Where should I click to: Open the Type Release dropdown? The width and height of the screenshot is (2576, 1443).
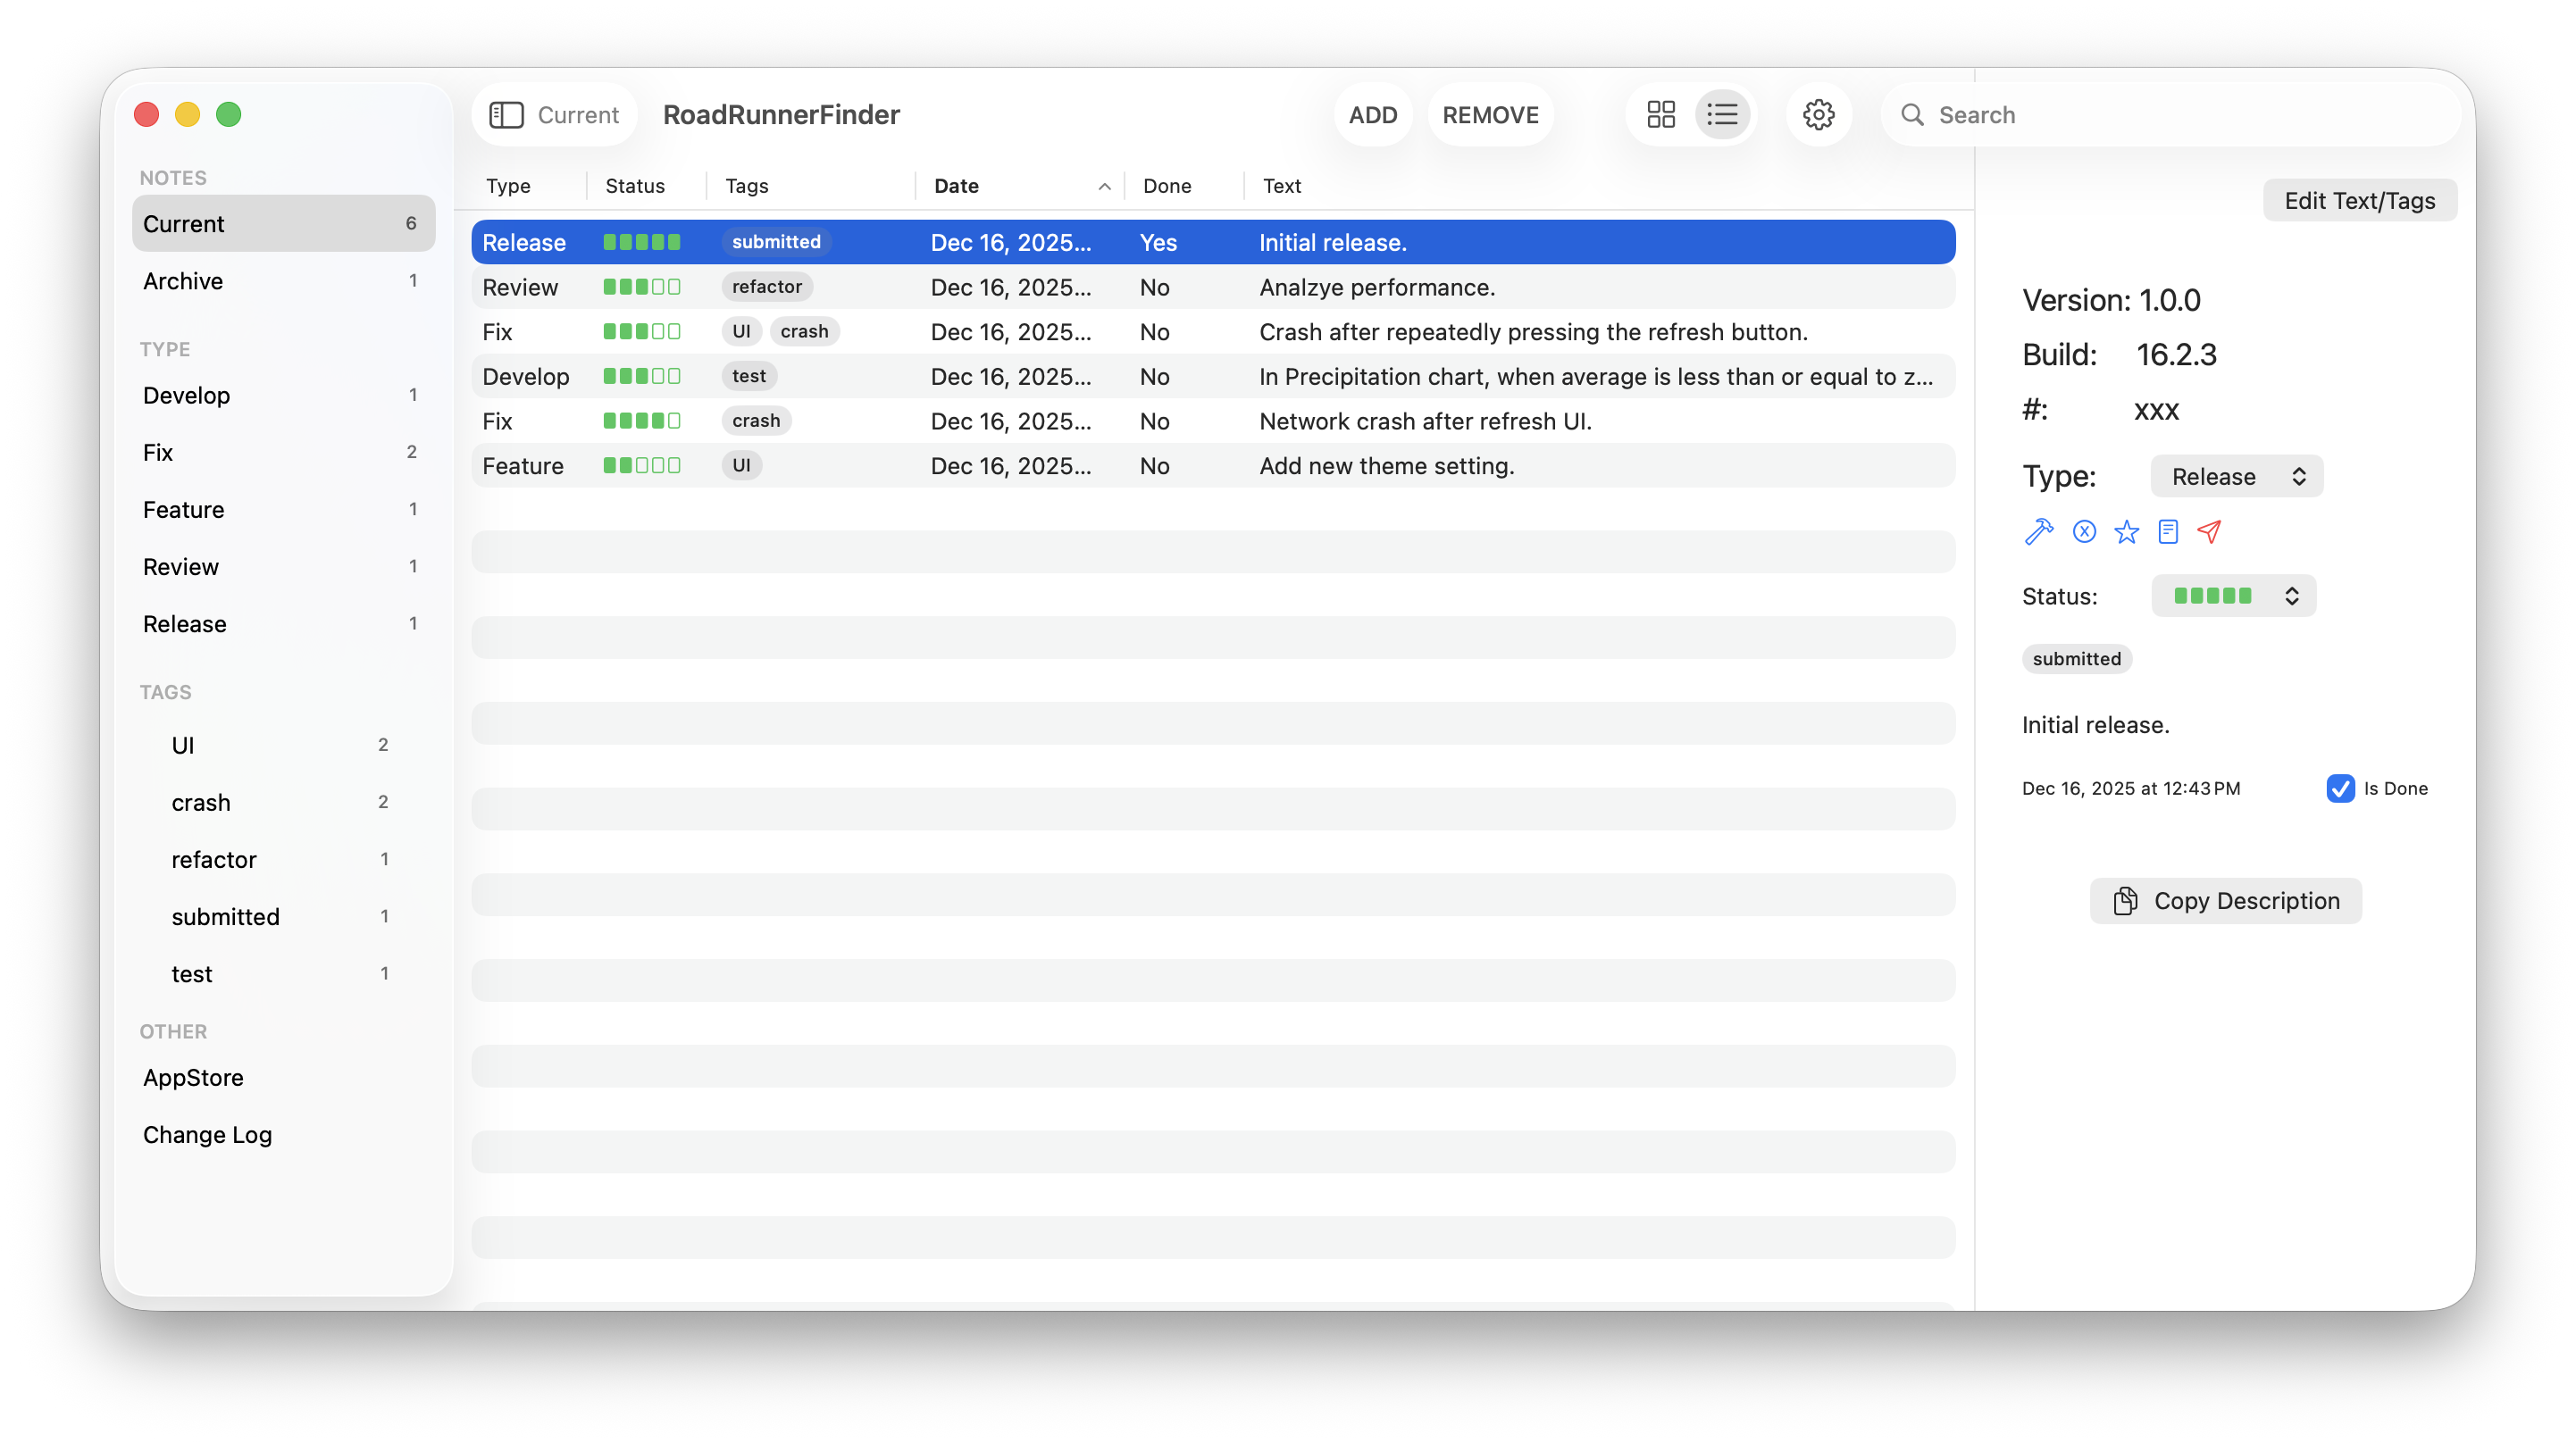(2236, 476)
